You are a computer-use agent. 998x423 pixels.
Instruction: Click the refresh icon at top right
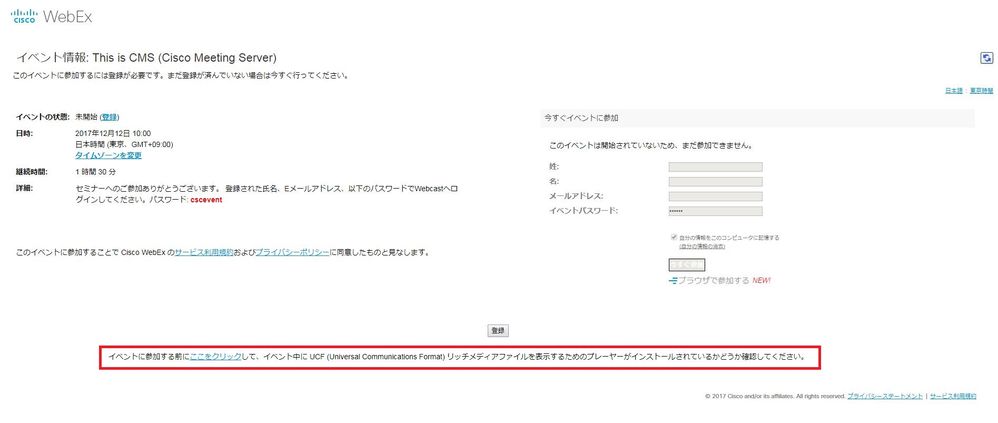coord(987,59)
